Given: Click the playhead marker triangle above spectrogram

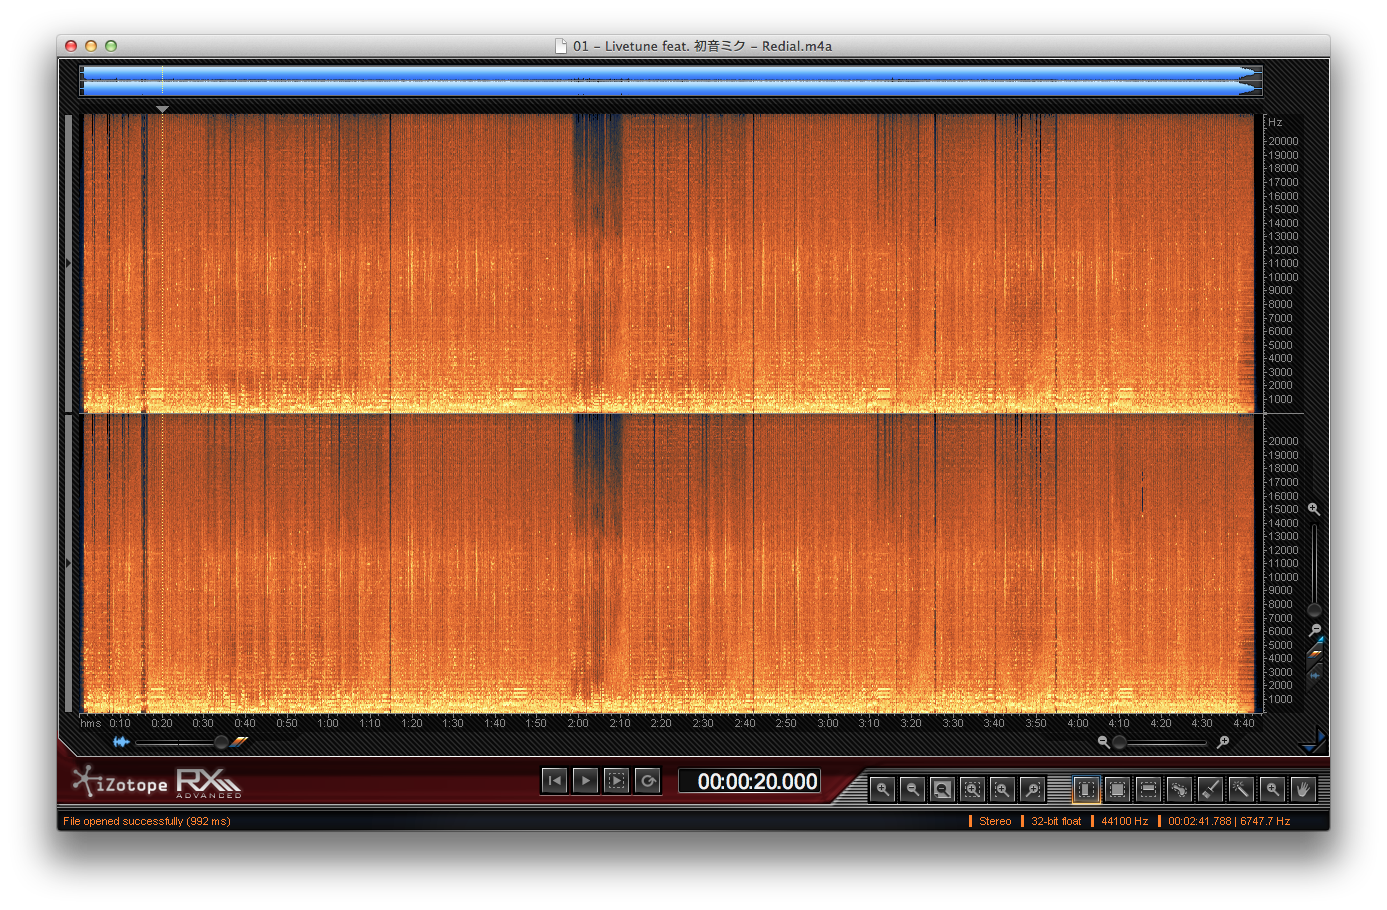Looking at the screenshot, I should click(x=162, y=109).
